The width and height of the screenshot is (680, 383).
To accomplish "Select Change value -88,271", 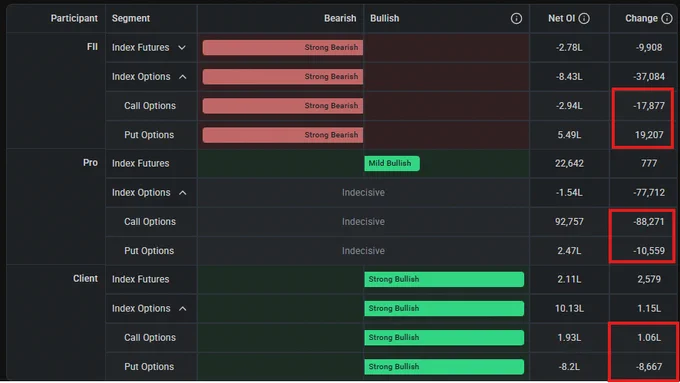I will [649, 222].
